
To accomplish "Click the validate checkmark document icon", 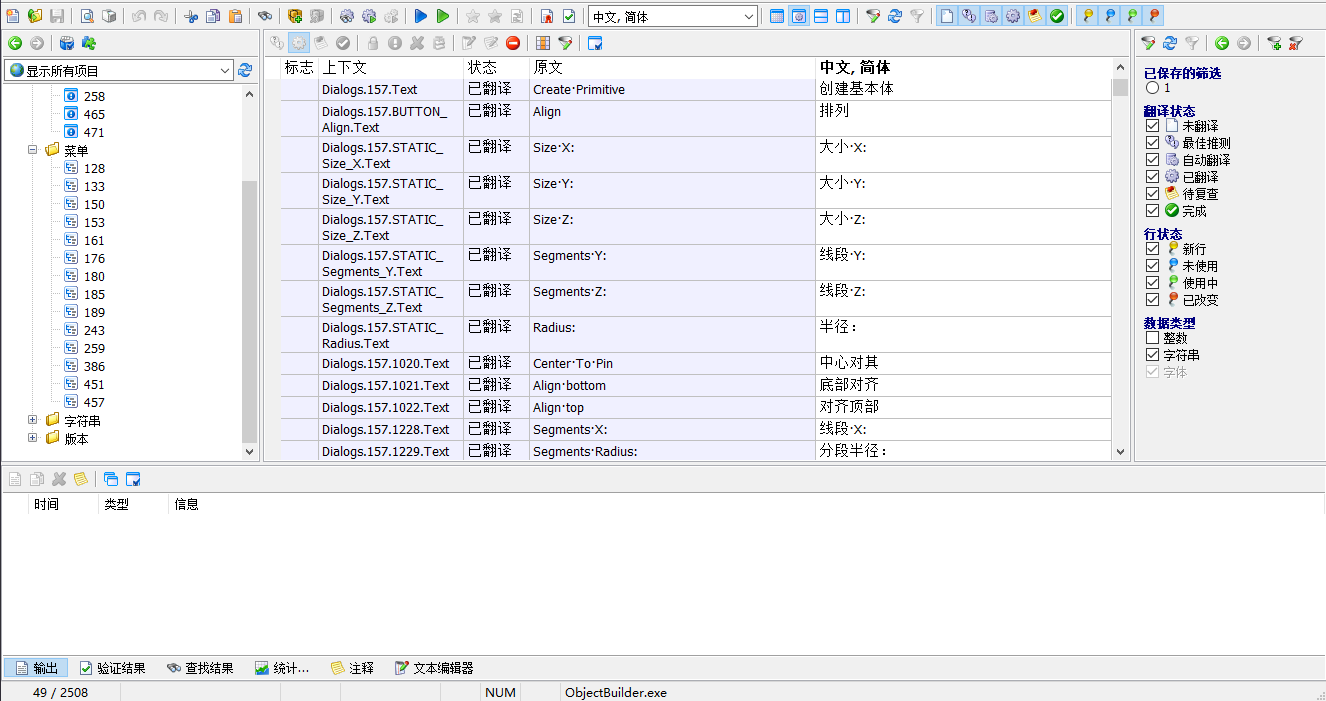I will [x=569, y=16].
